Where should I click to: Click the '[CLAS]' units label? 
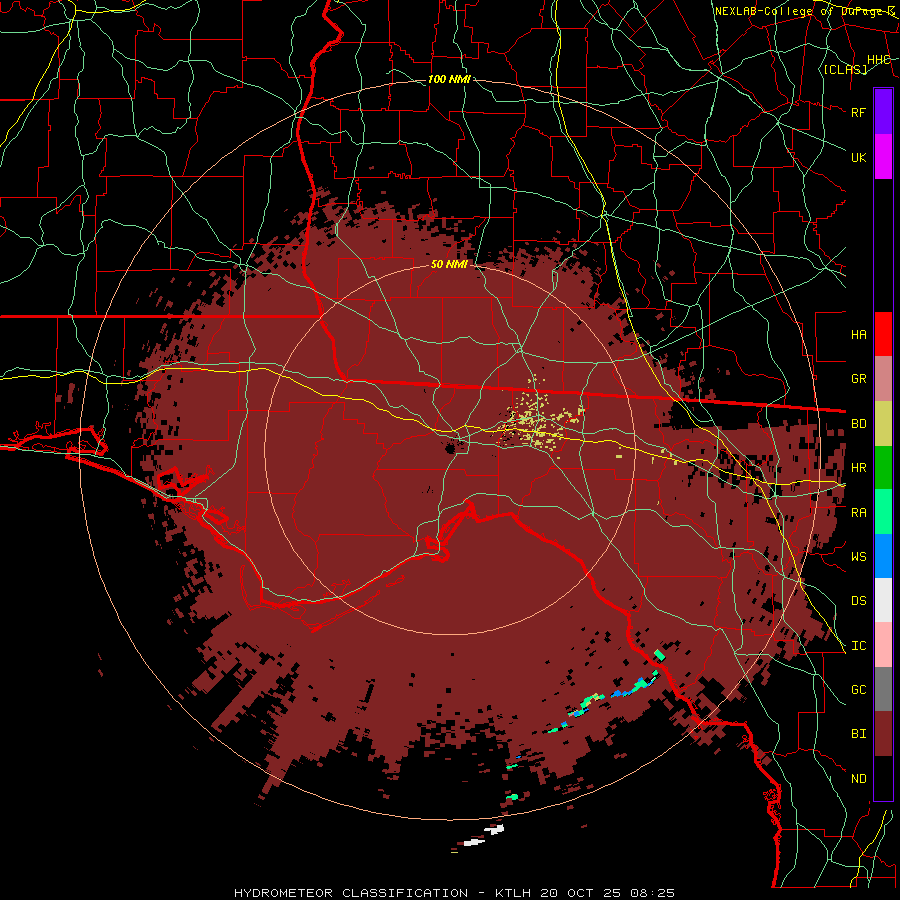click(845, 69)
